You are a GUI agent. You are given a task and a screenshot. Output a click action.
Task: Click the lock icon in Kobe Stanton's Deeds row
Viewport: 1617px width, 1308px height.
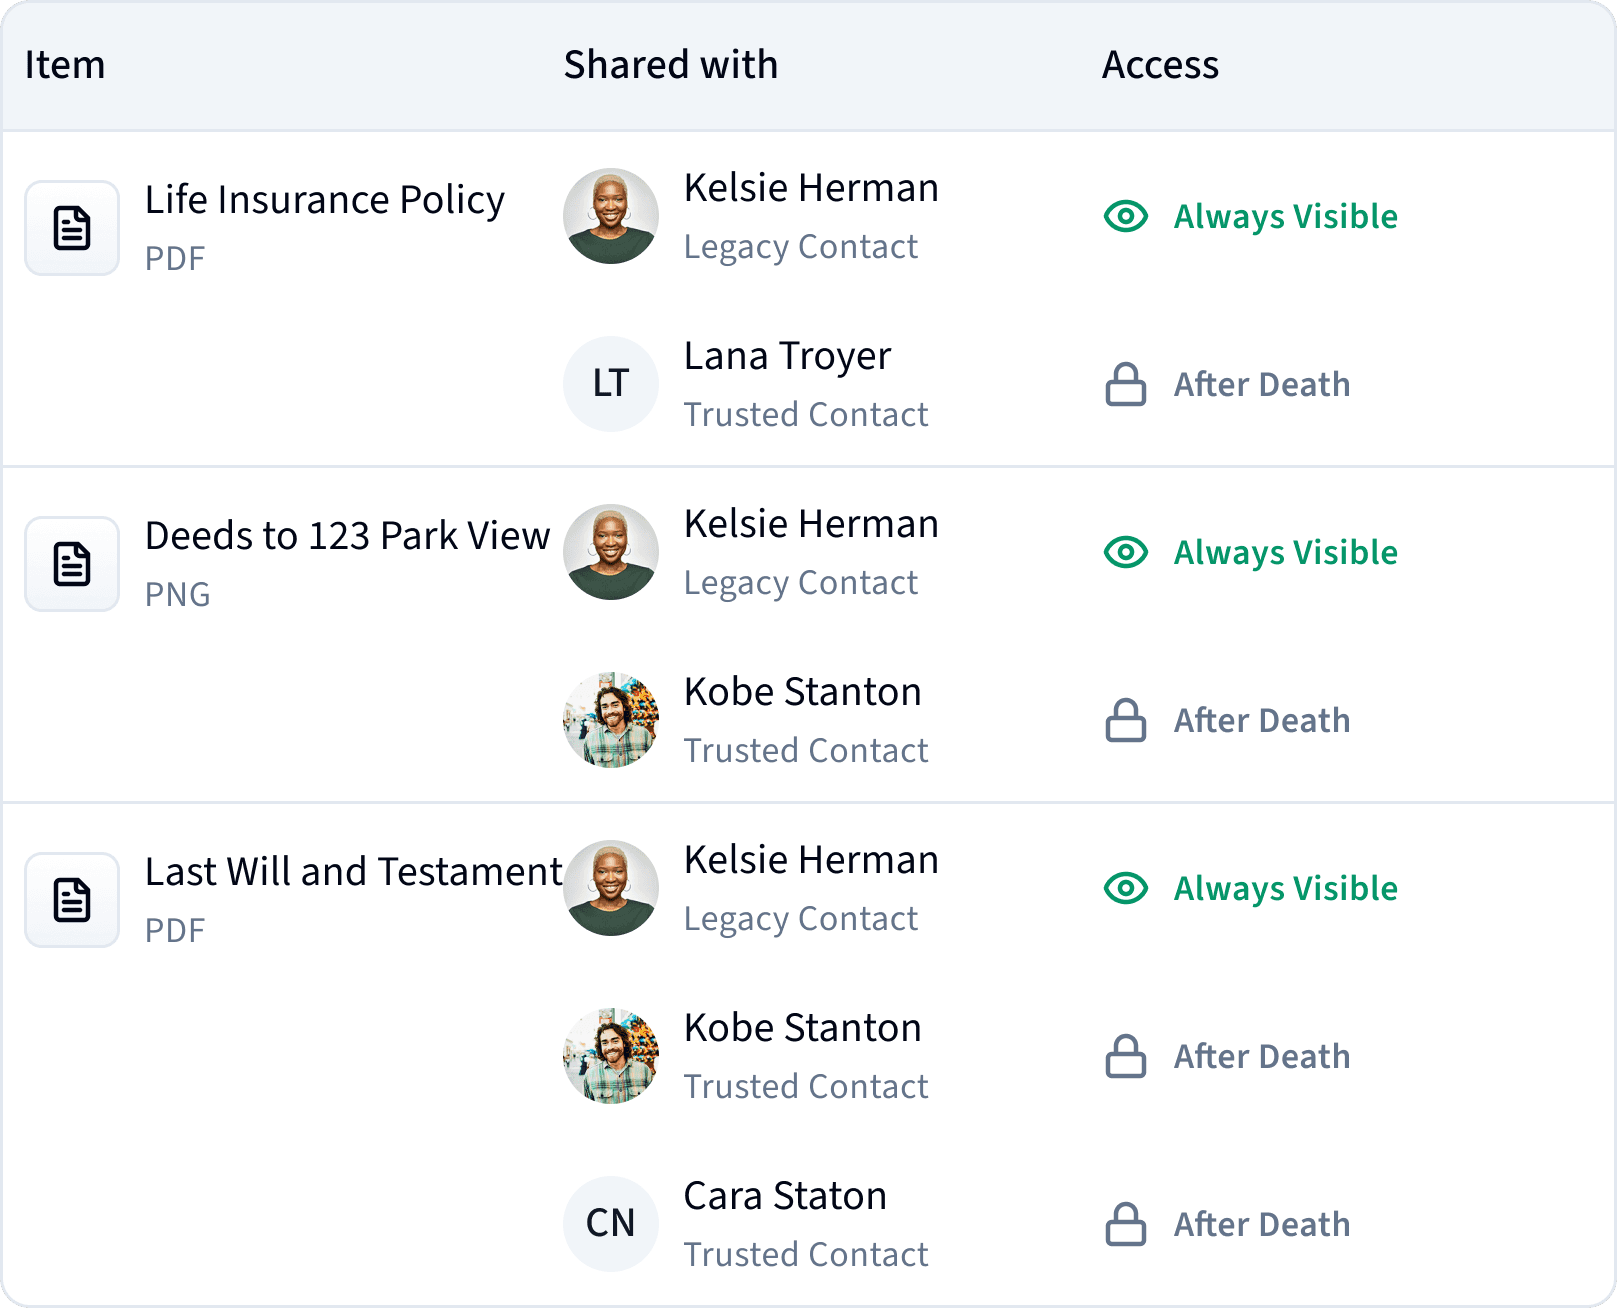tap(1126, 720)
